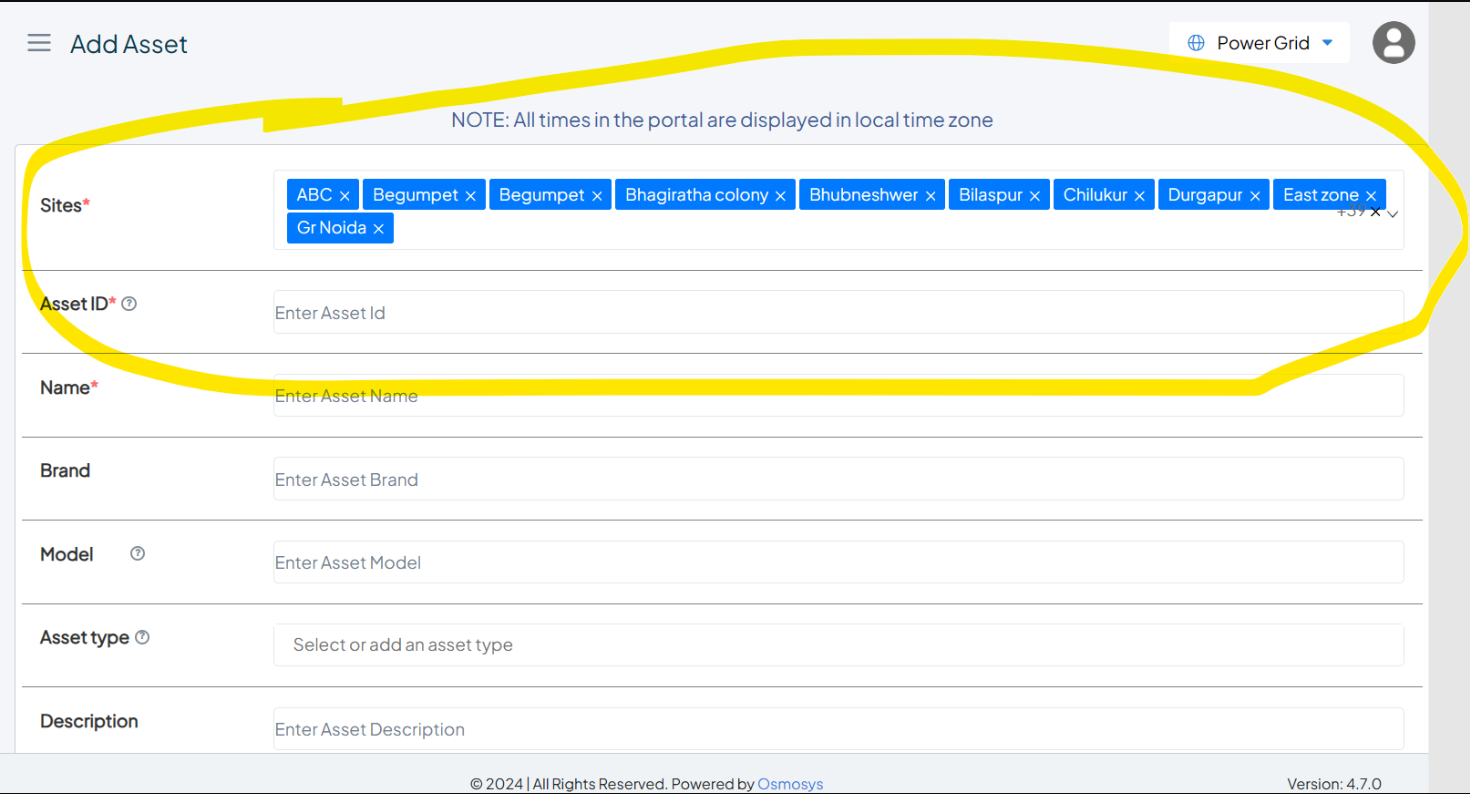1470x794 pixels.
Task: Click the Enter Asset Id field
Action: click(x=838, y=313)
